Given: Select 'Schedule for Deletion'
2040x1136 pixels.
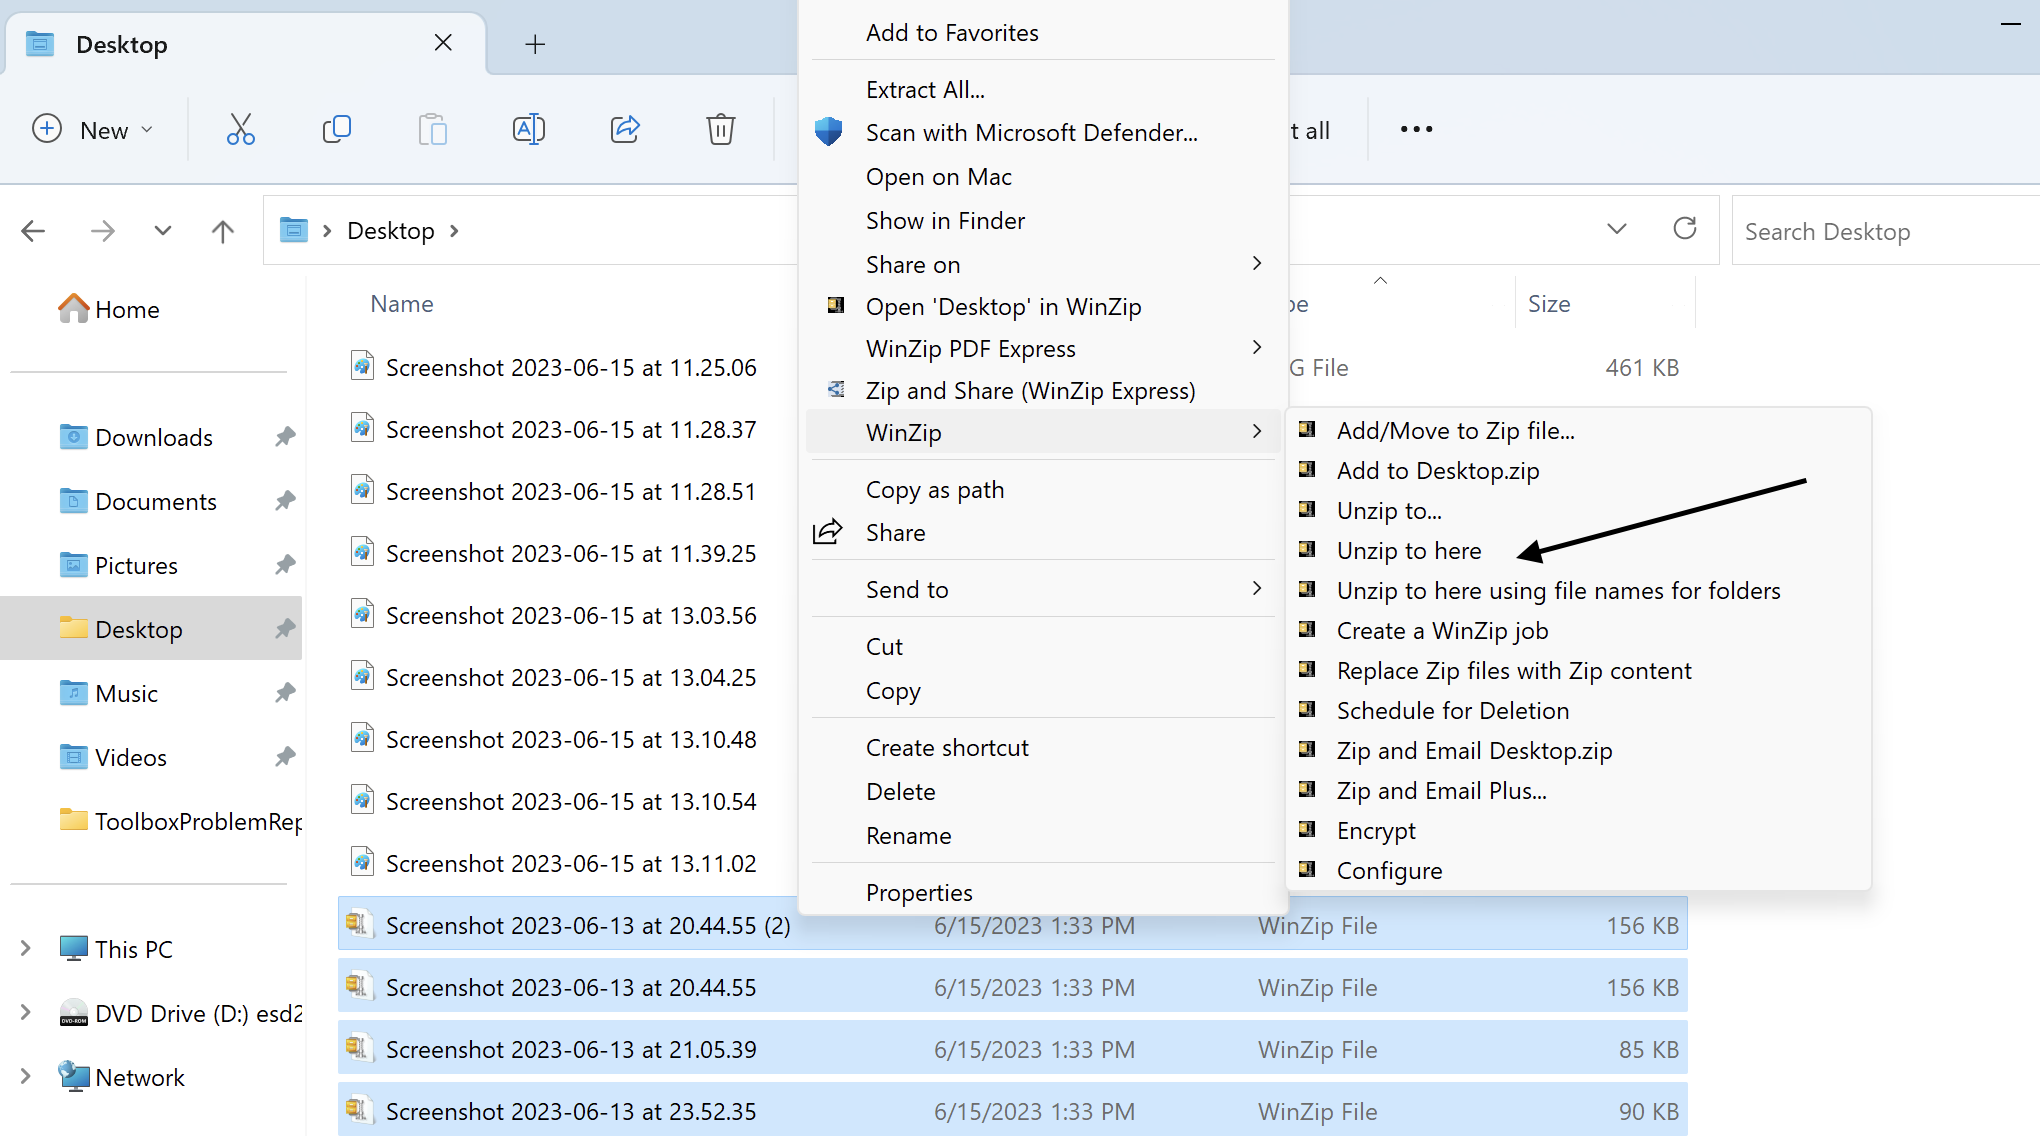Looking at the screenshot, I should pyautogui.click(x=1451, y=709).
